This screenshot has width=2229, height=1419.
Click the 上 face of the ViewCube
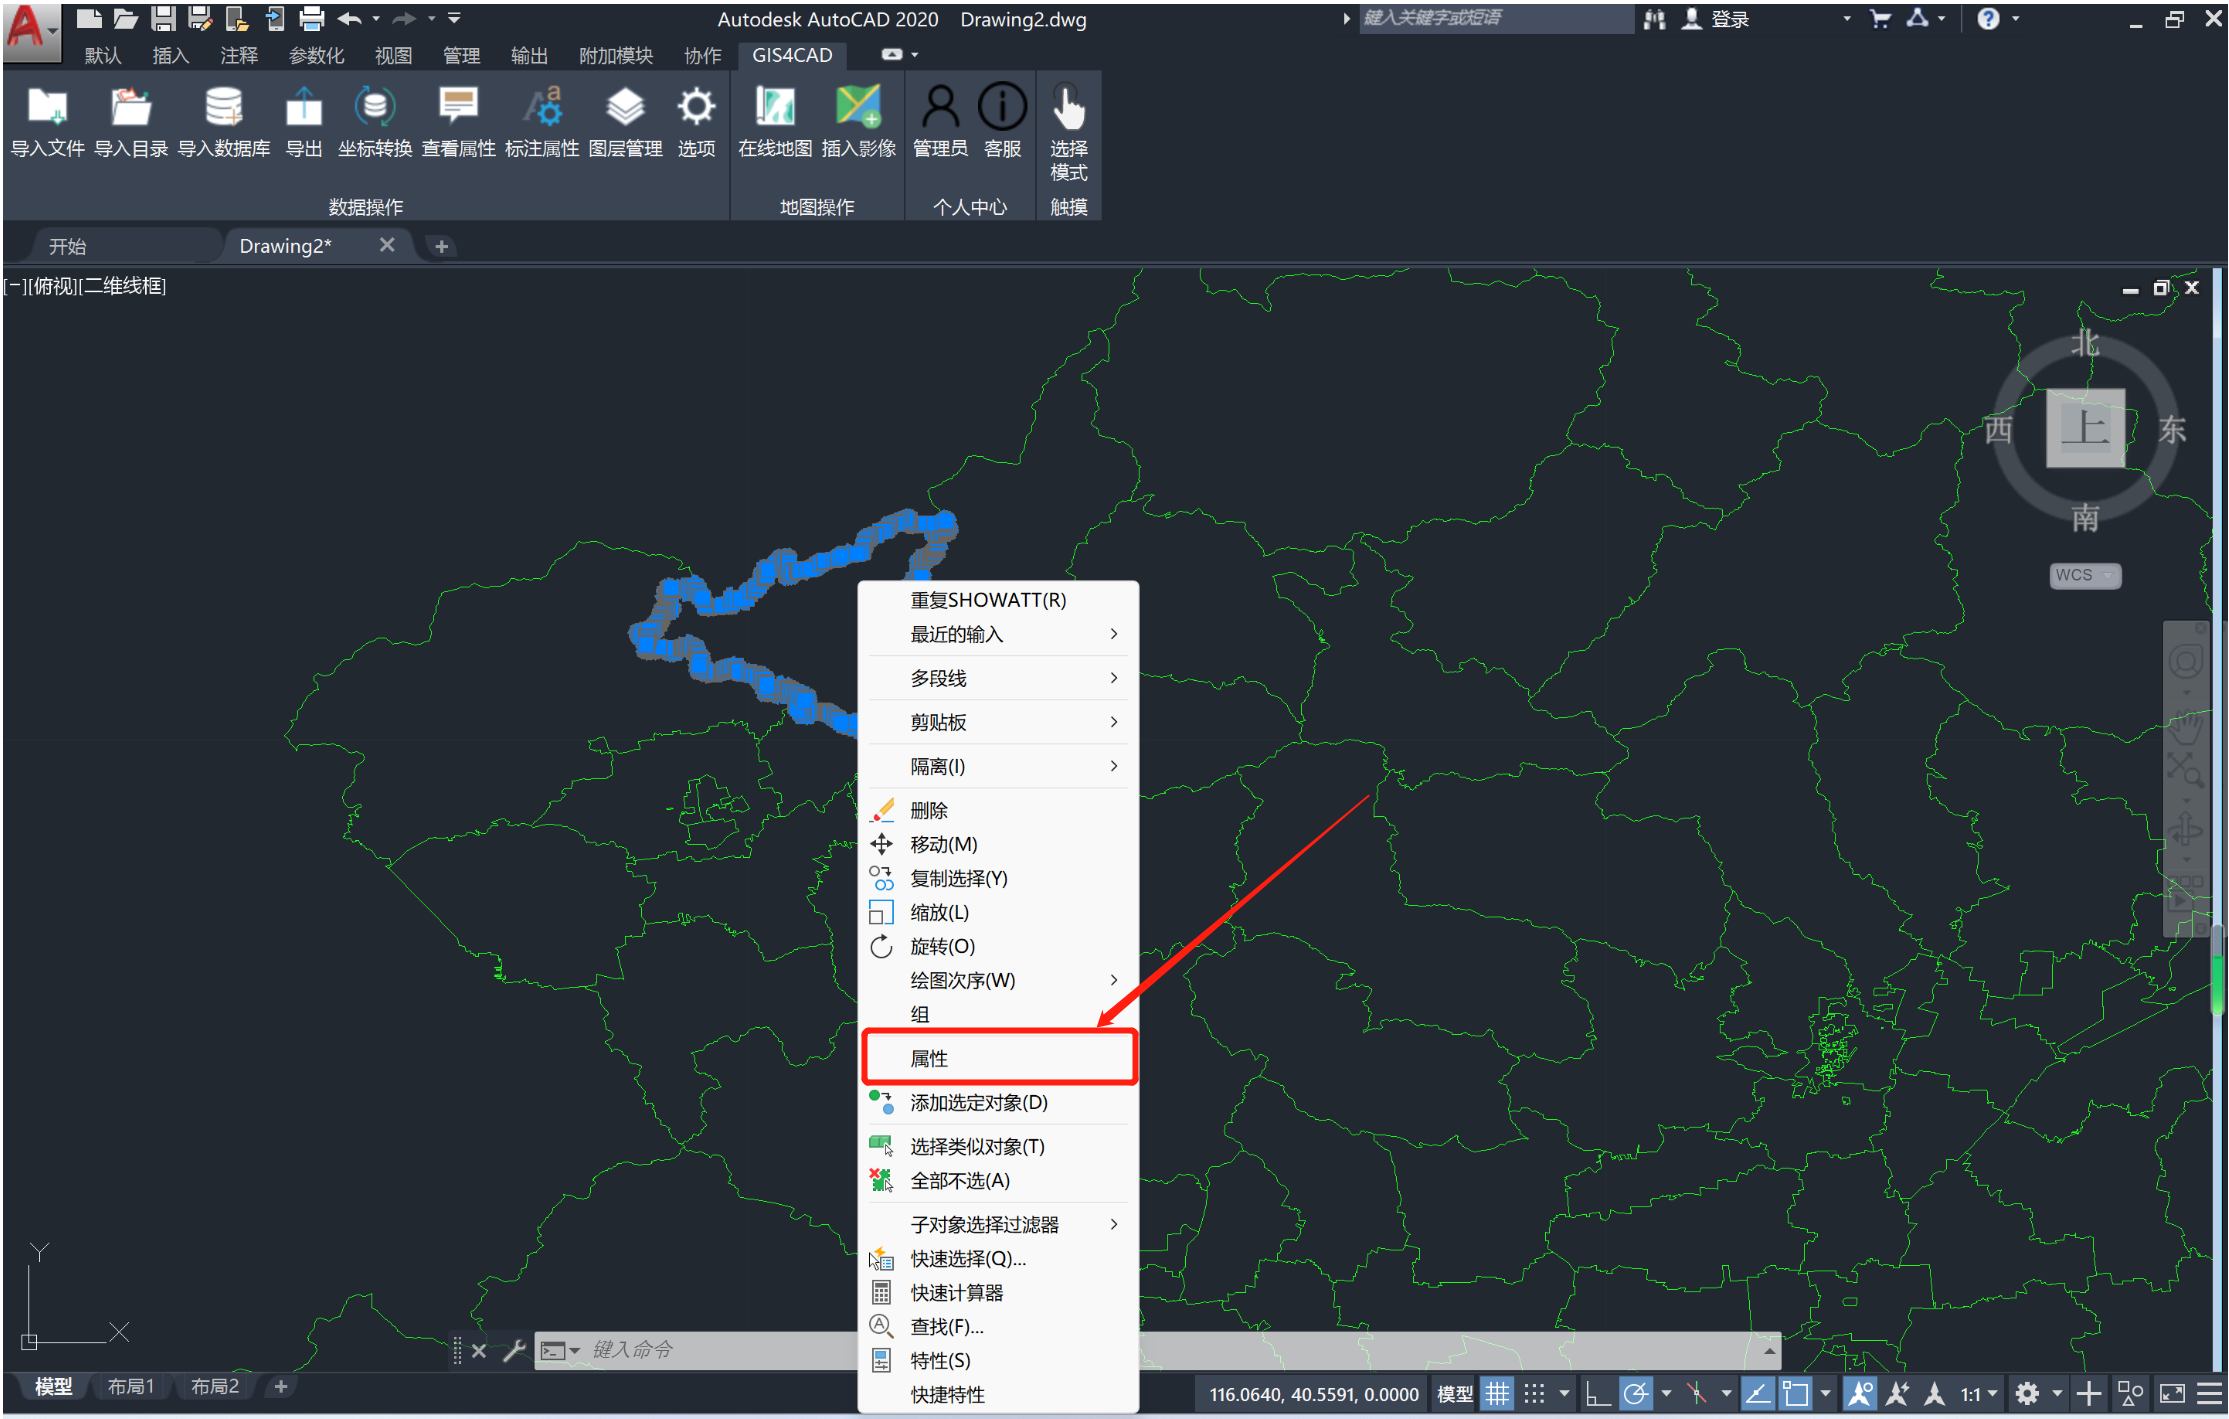(2085, 428)
